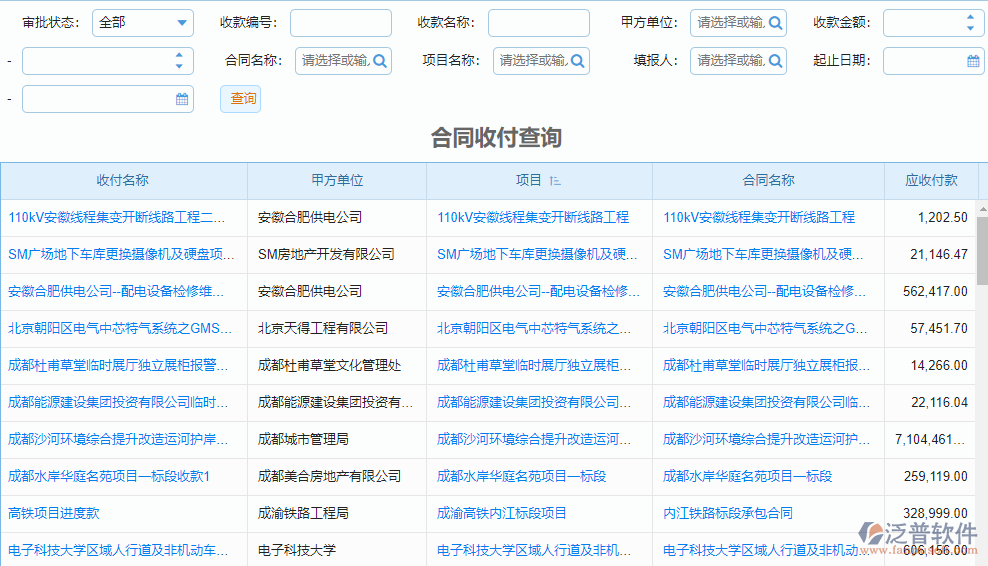Click stepper arrows on 收款金额 maximum field
The height and width of the screenshot is (566, 988).
tap(179, 61)
